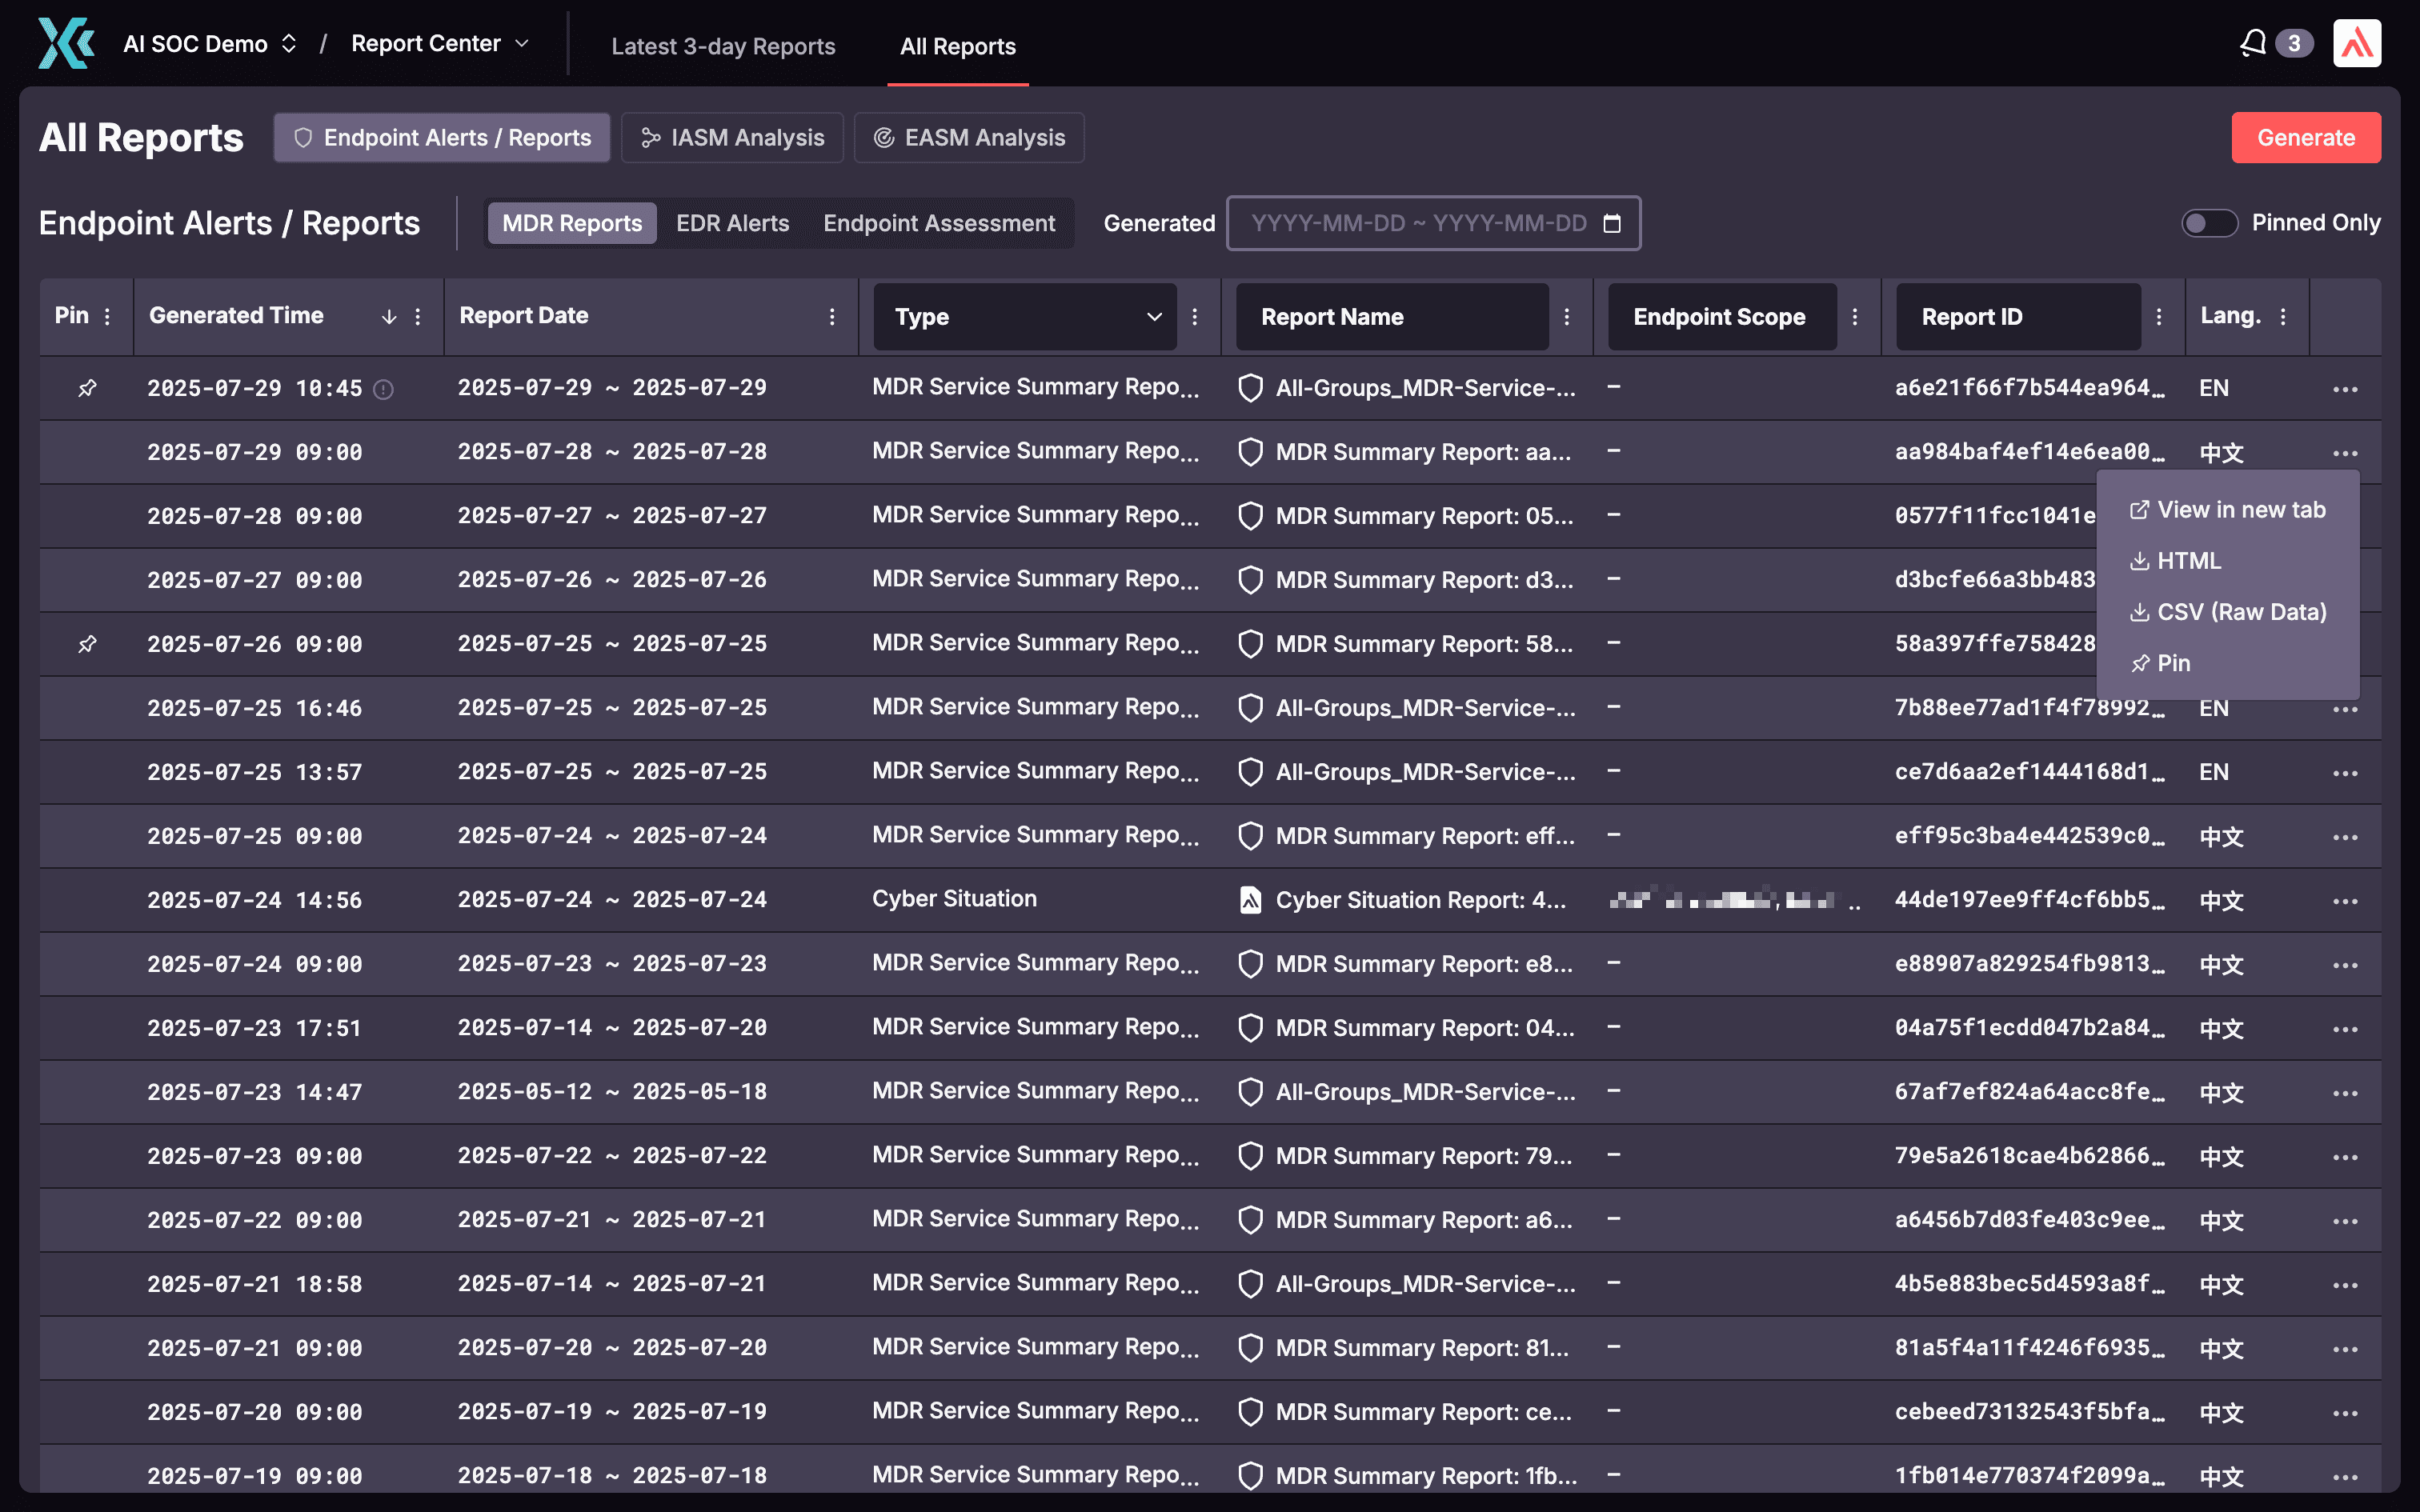Sort by the Generated Time arrow
Screen dimensions: 2420x1512
389,316
